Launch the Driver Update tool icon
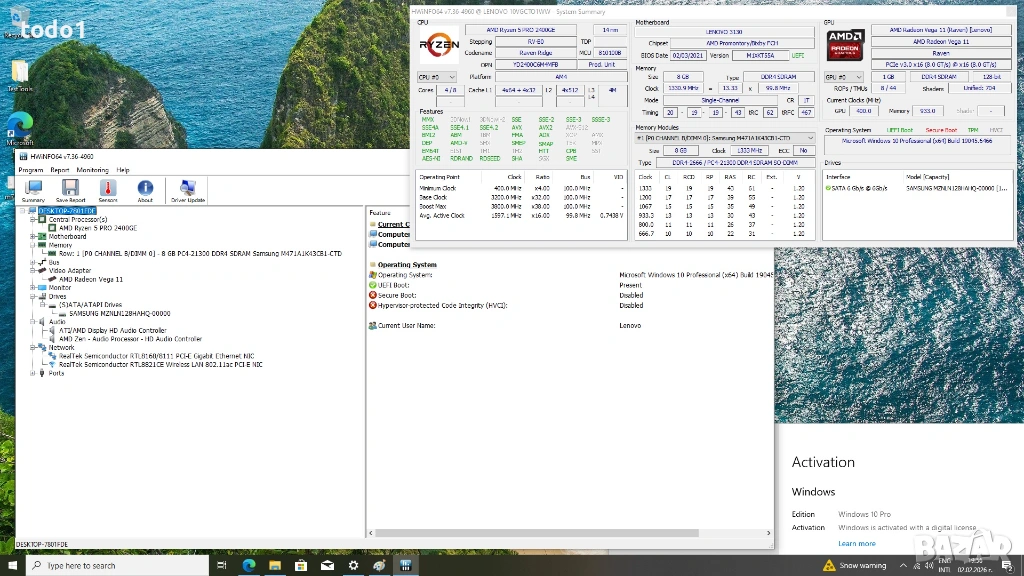This screenshot has width=1024, height=576. click(x=188, y=190)
